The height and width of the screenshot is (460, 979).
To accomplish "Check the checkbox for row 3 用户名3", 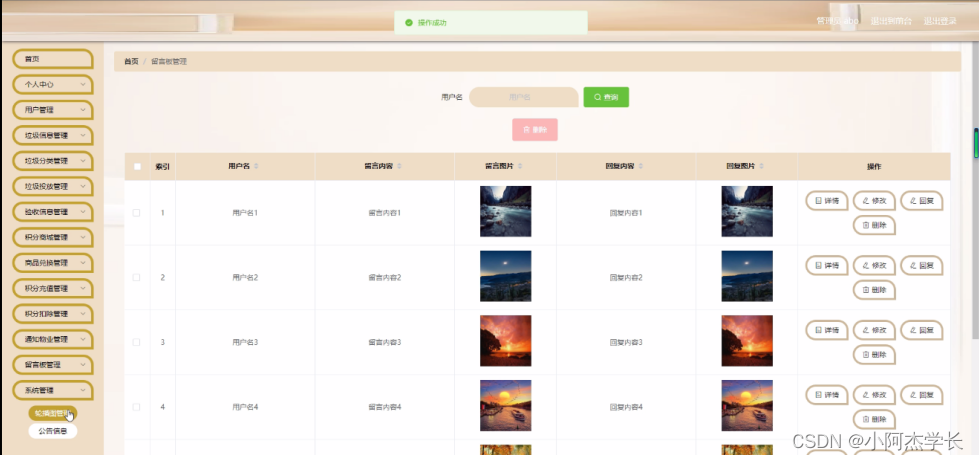I will pyautogui.click(x=137, y=342).
